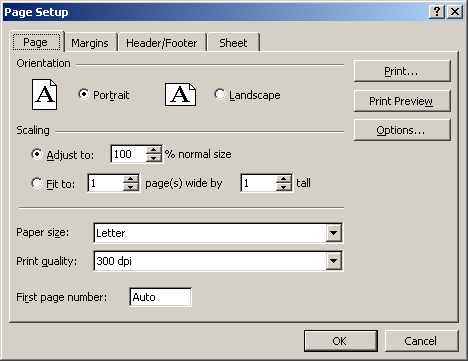Click the help question mark button
The image size is (468, 361).
(437, 12)
